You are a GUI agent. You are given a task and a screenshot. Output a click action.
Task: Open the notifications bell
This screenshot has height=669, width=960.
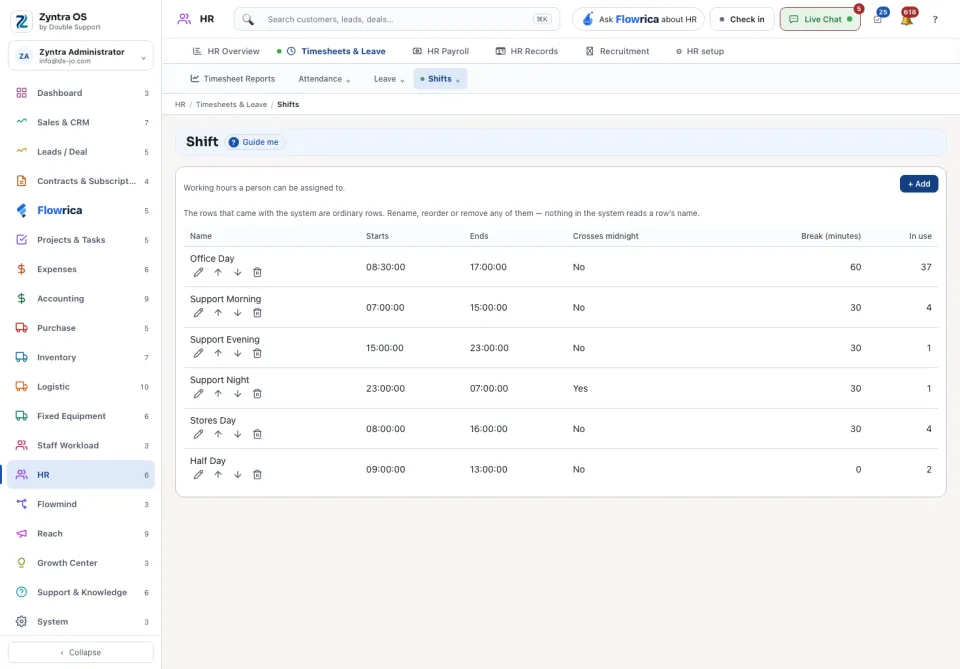(907, 19)
